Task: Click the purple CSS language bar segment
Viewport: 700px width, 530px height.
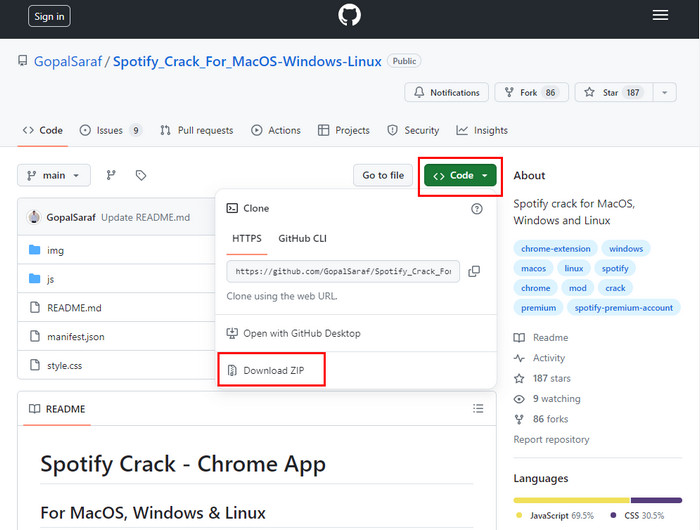Action: [x=656, y=500]
